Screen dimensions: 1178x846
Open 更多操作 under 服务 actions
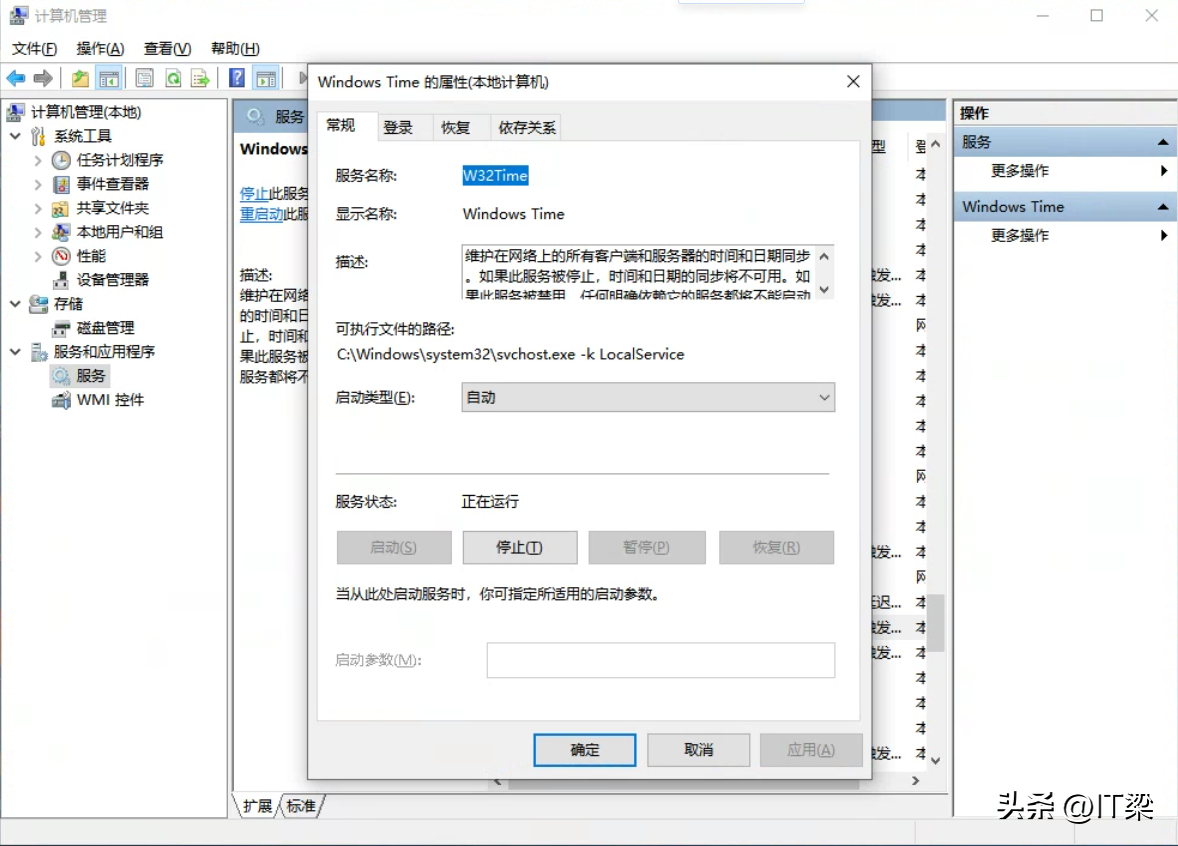coord(1019,171)
